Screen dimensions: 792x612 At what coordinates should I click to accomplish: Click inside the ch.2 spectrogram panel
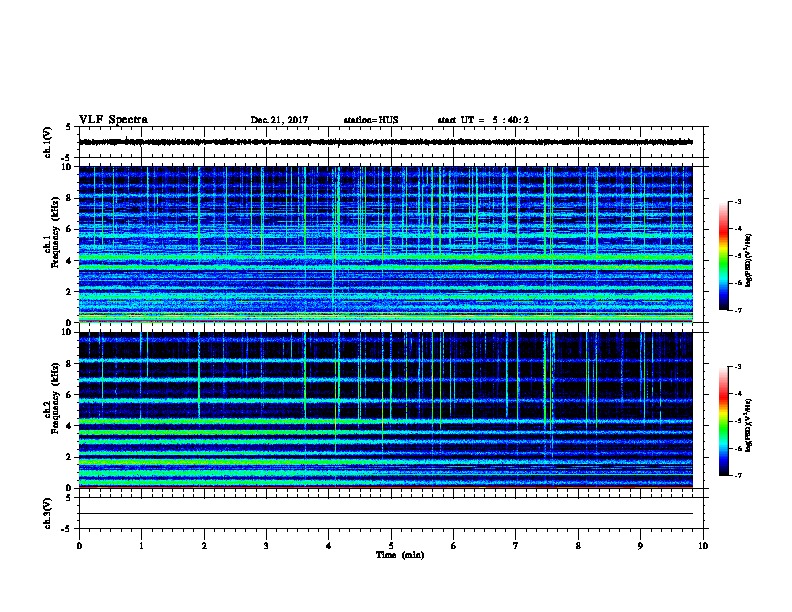coord(386,410)
